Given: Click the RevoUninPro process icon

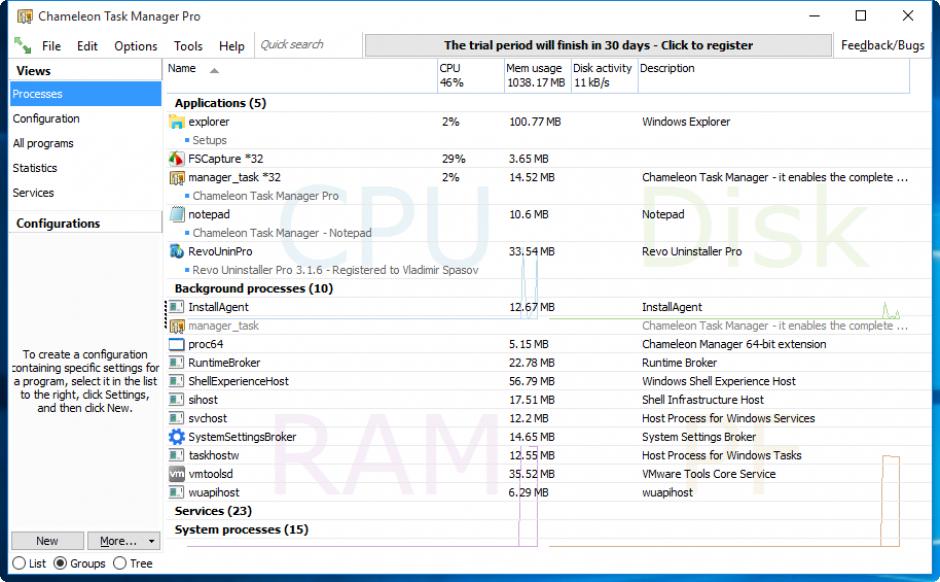Looking at the screenshot, I should 176,252.
